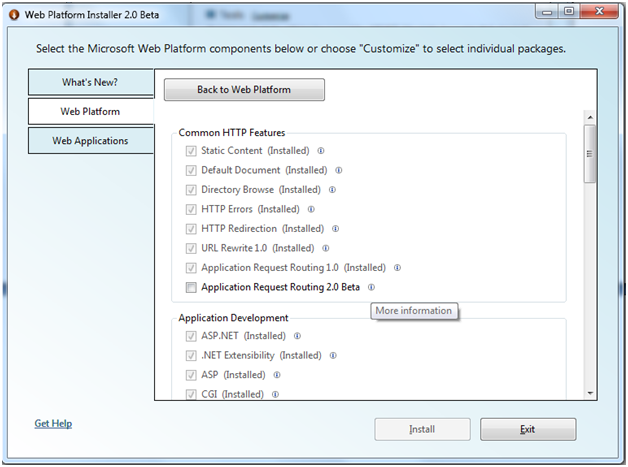Check Application Request Routing 2.0 Beta
The image size is (628, 467).
(191, 287)
